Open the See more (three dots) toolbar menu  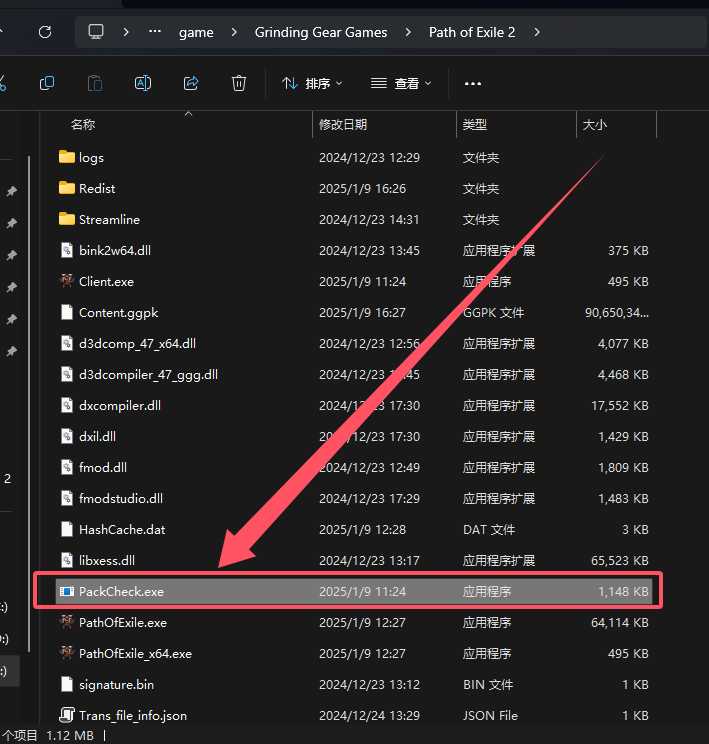(x=473, y=84)
